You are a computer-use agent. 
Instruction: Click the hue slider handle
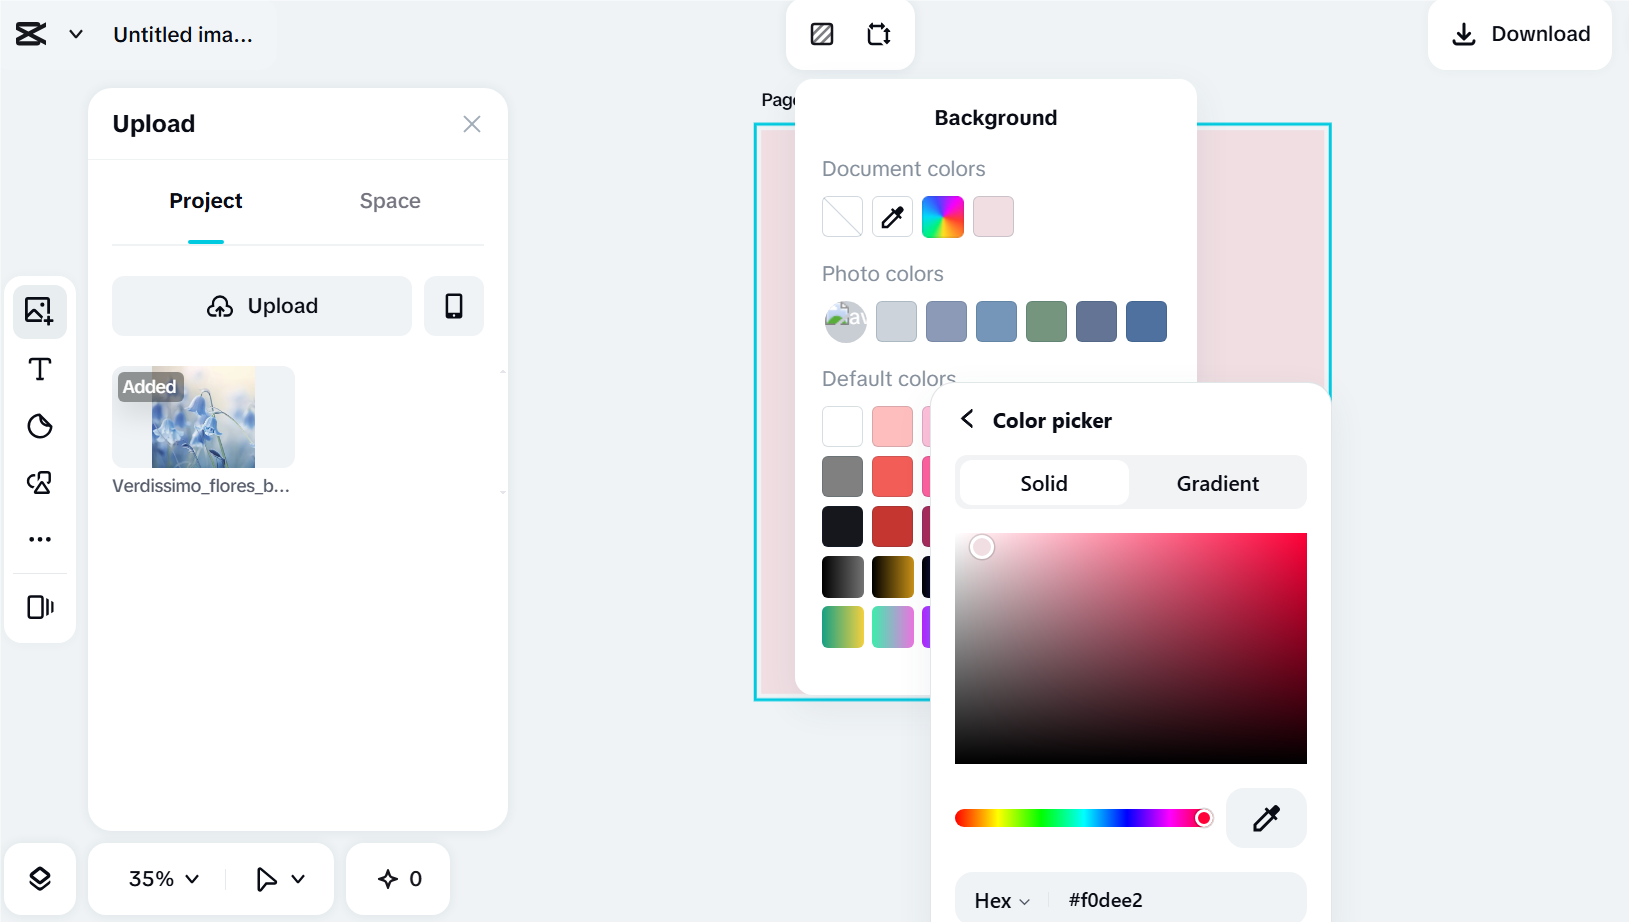coord(1204,818)
